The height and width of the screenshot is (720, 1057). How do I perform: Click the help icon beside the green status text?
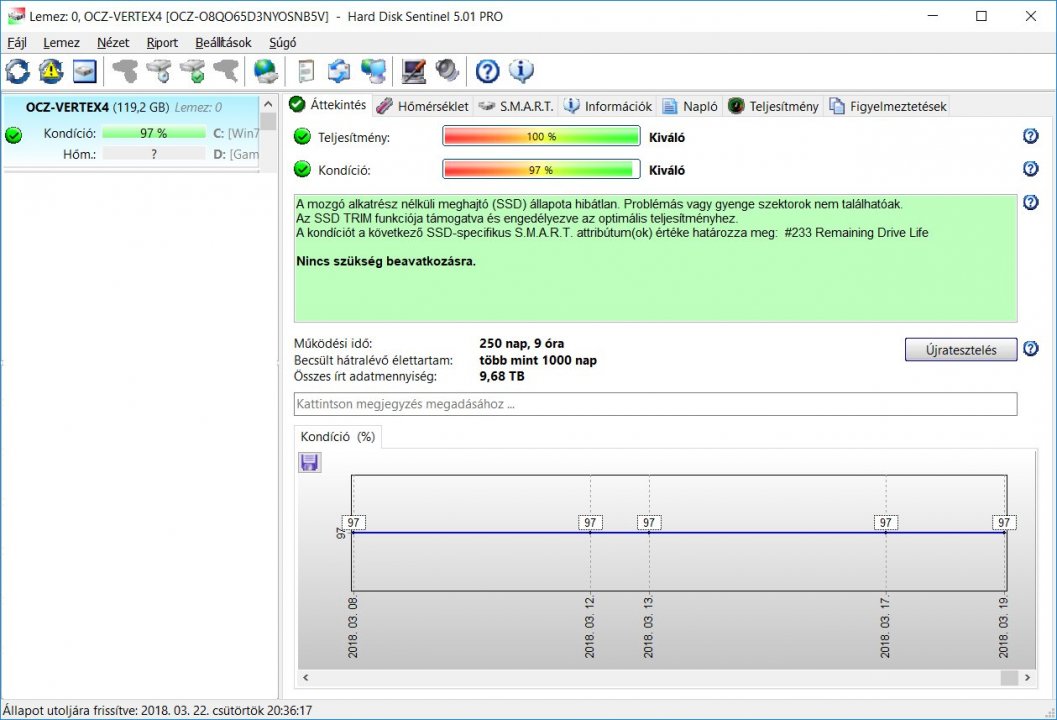click(1031, 202)
